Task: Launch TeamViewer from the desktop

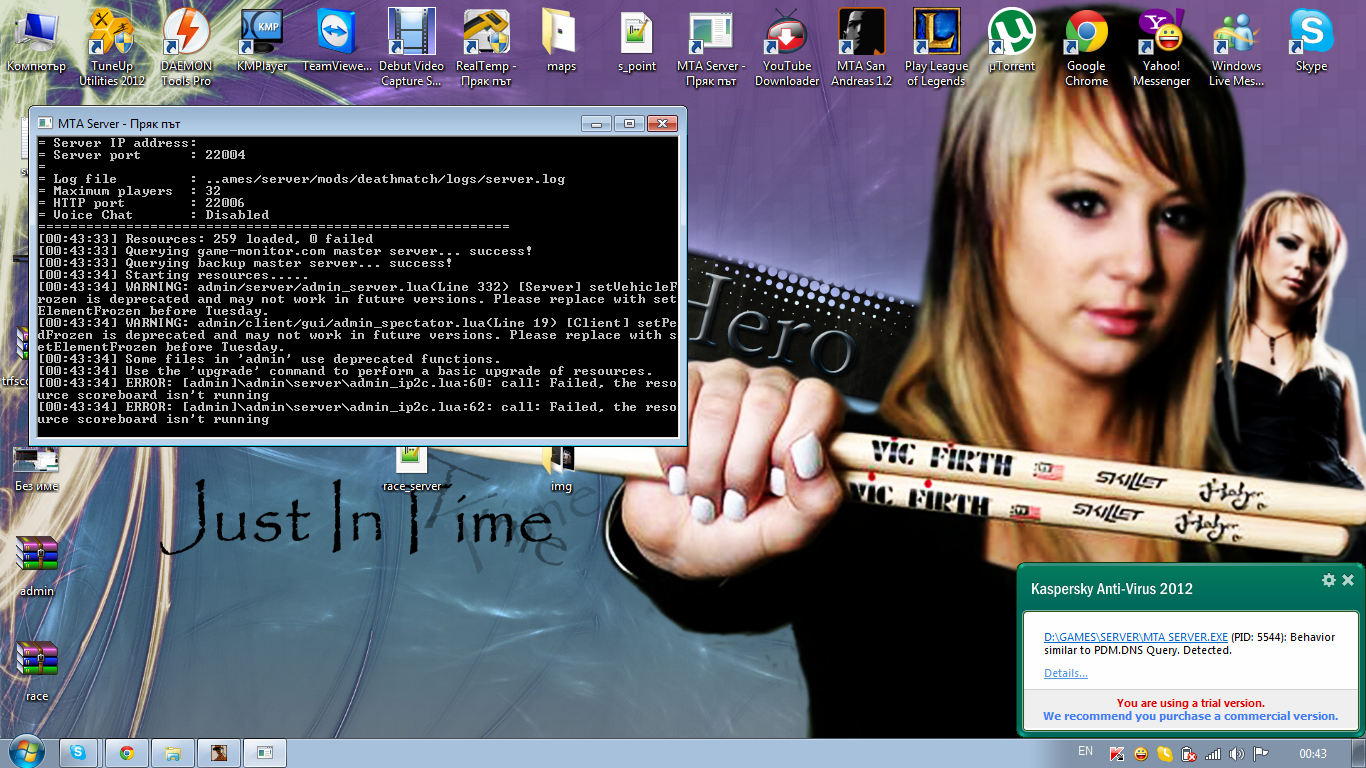Action: point(336,34)
